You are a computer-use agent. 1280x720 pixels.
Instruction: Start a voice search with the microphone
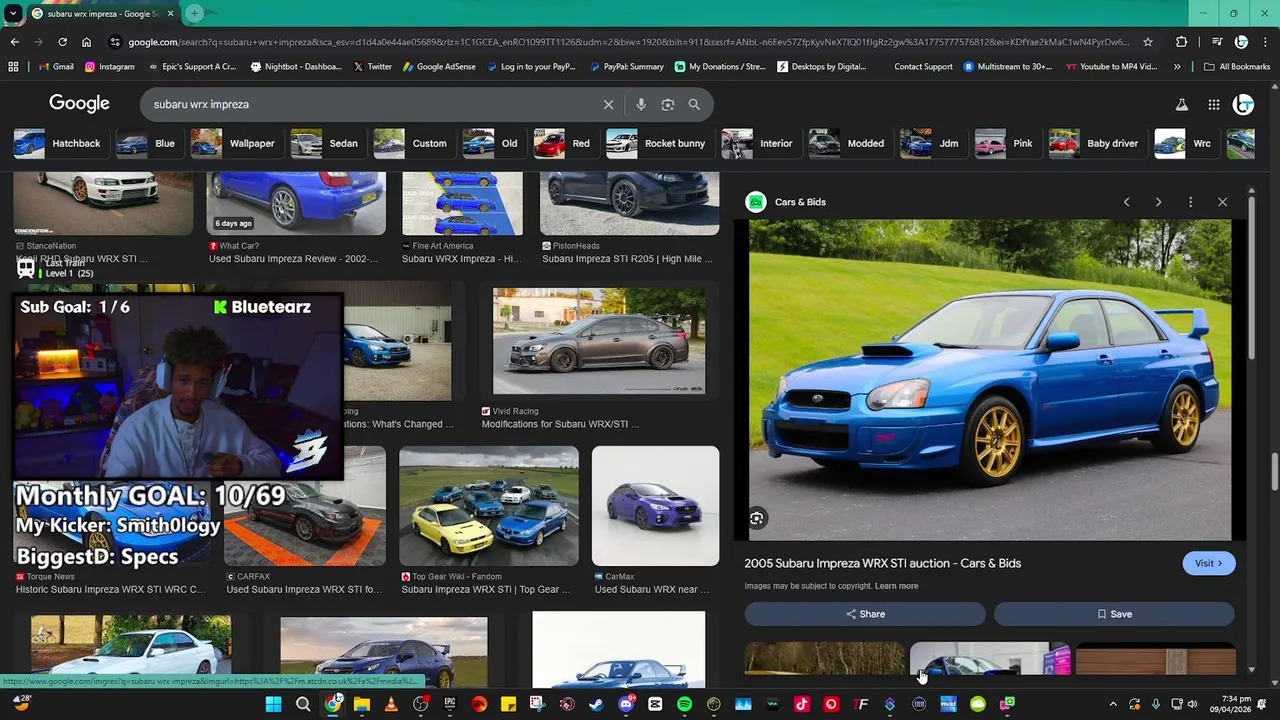pos(641,104)
